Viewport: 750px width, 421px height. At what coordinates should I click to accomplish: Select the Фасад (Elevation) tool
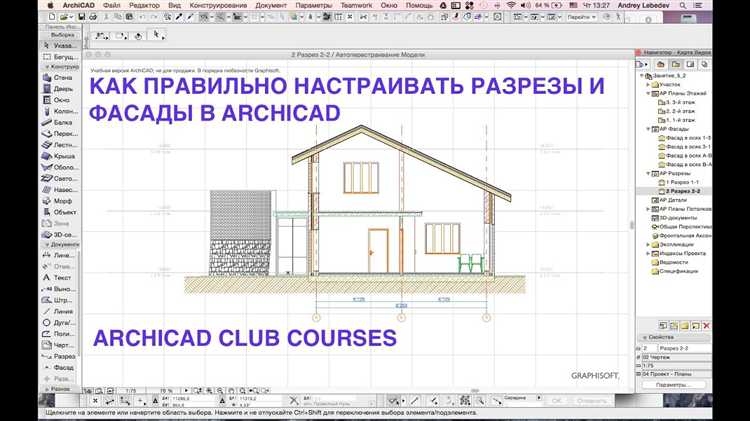58,367
